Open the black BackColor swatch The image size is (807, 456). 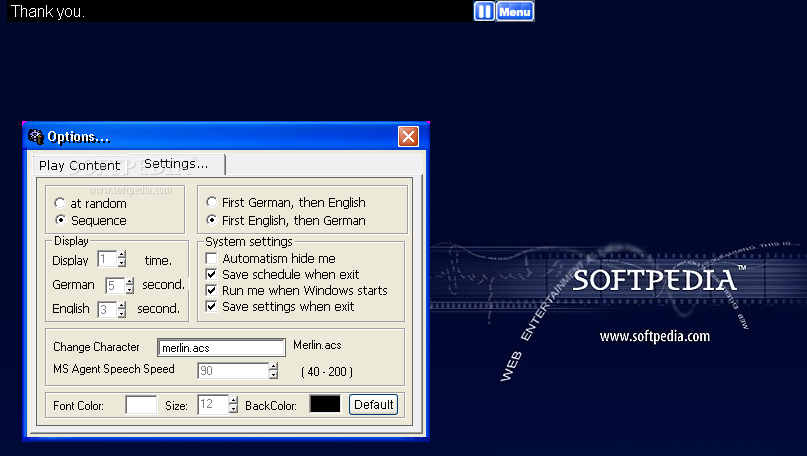click(325, 404)
